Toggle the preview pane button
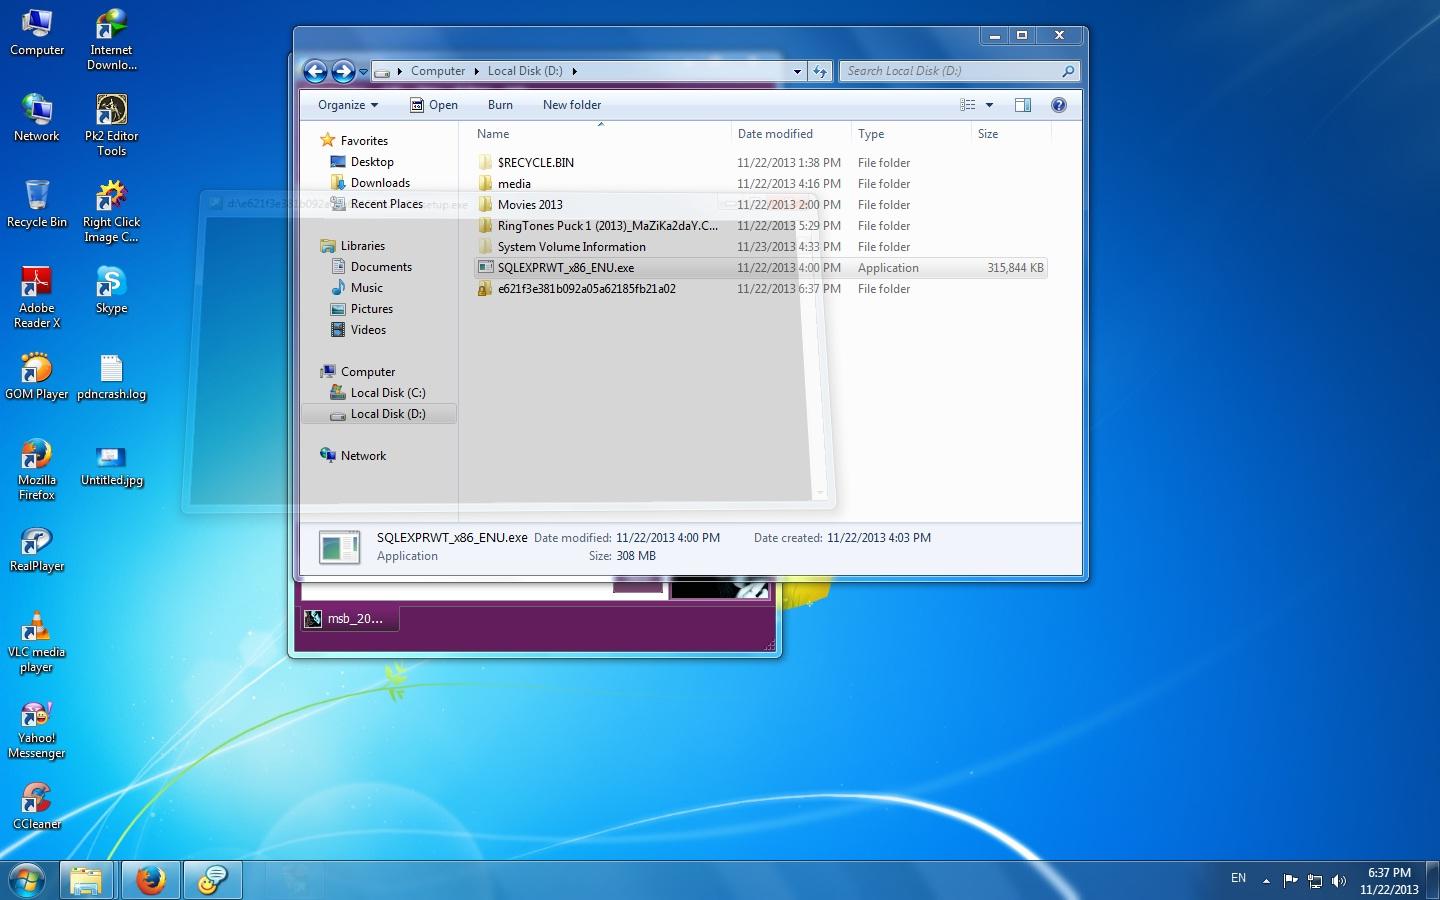The height and width of the screenshot is (900, 1440). [x=1022, y=105]
